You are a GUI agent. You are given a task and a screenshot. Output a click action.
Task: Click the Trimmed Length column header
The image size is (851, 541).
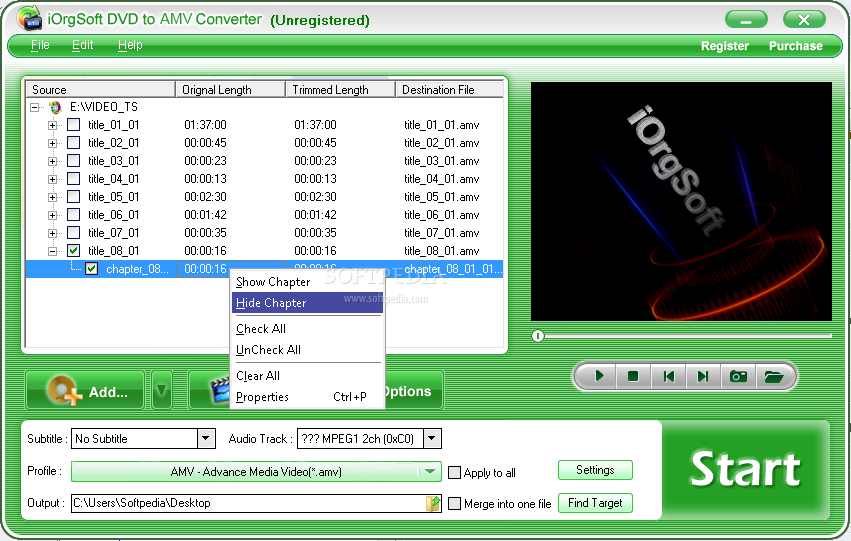(x=340, y=90)
